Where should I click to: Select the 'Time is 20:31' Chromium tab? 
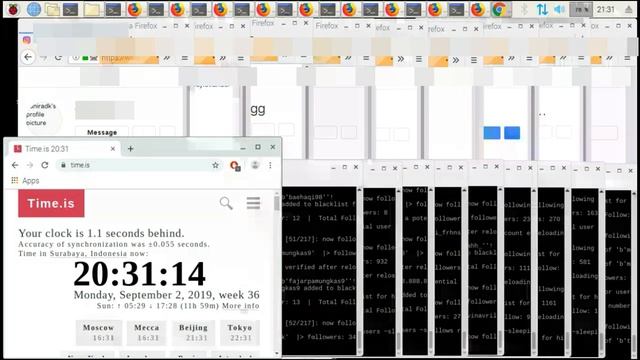(x=64, y=149)
